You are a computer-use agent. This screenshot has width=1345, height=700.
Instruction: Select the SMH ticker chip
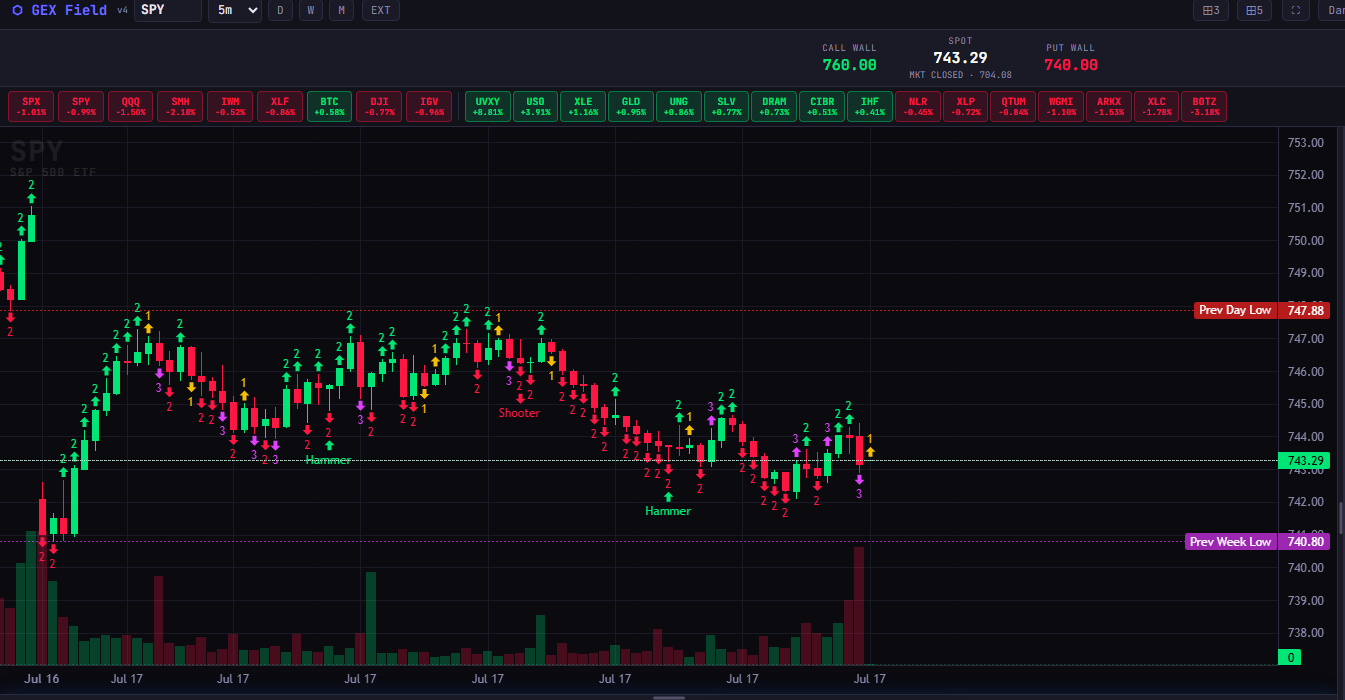180,106
